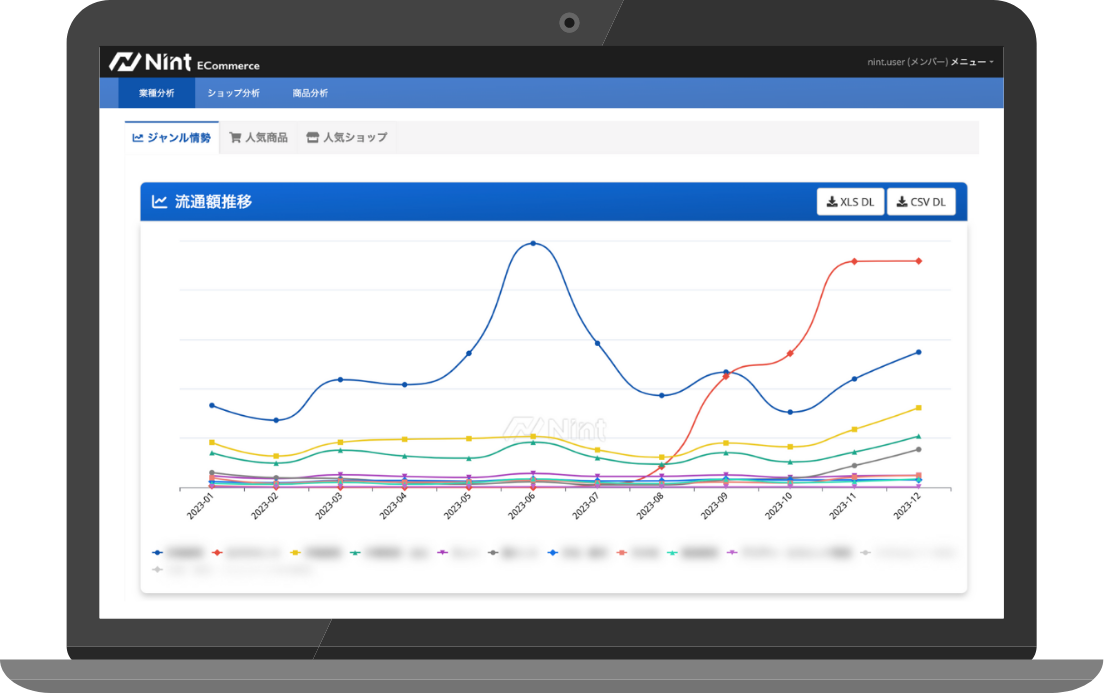Click the shopping cart icon for 人気商品

pos(235,138)
